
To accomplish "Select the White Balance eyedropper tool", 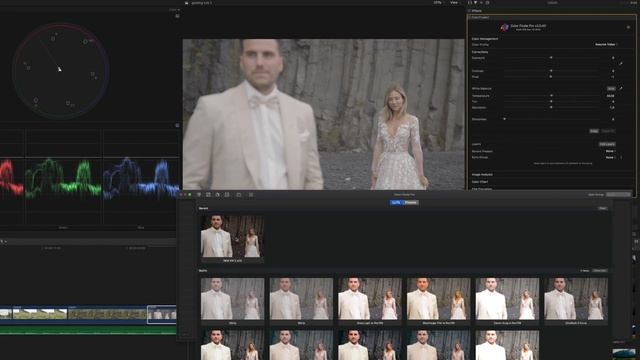I will 621,88.
